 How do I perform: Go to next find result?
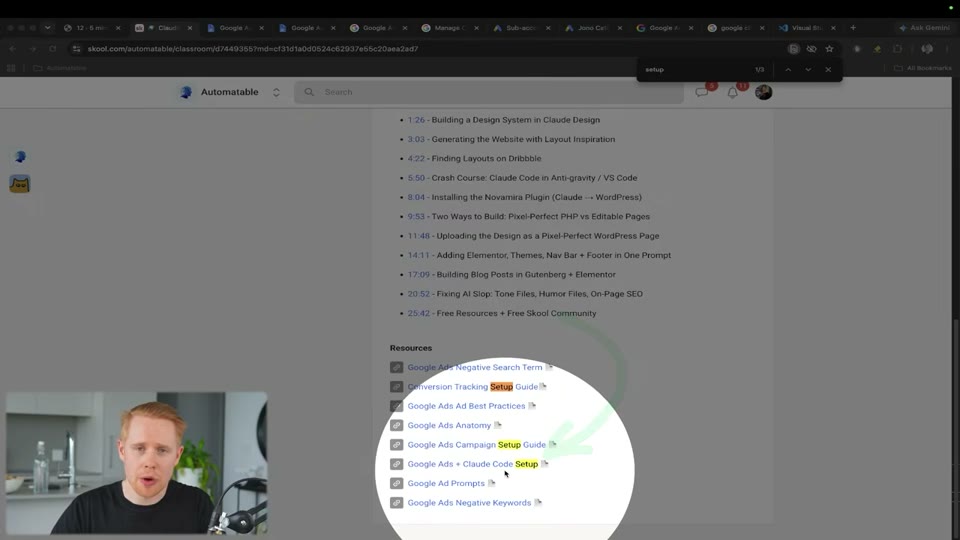(x=808, y=70)
